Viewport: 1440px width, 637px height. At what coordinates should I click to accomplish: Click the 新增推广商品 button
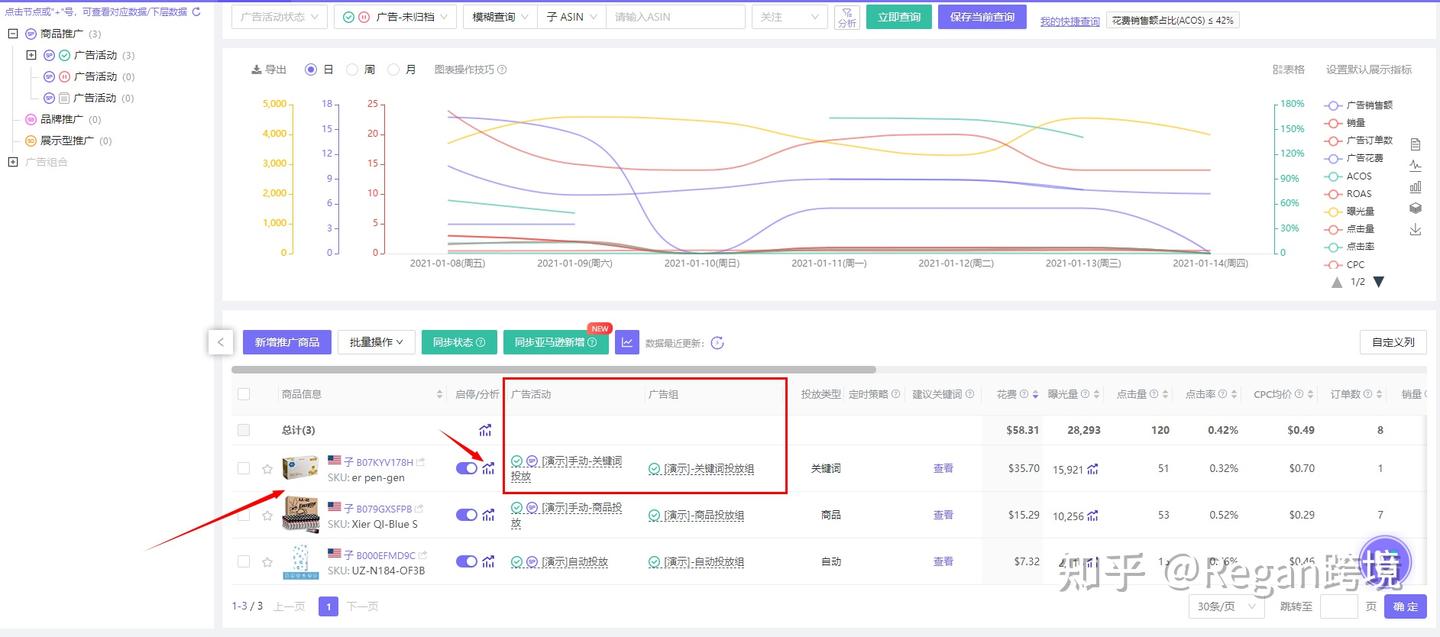click(x=287, y=342)
